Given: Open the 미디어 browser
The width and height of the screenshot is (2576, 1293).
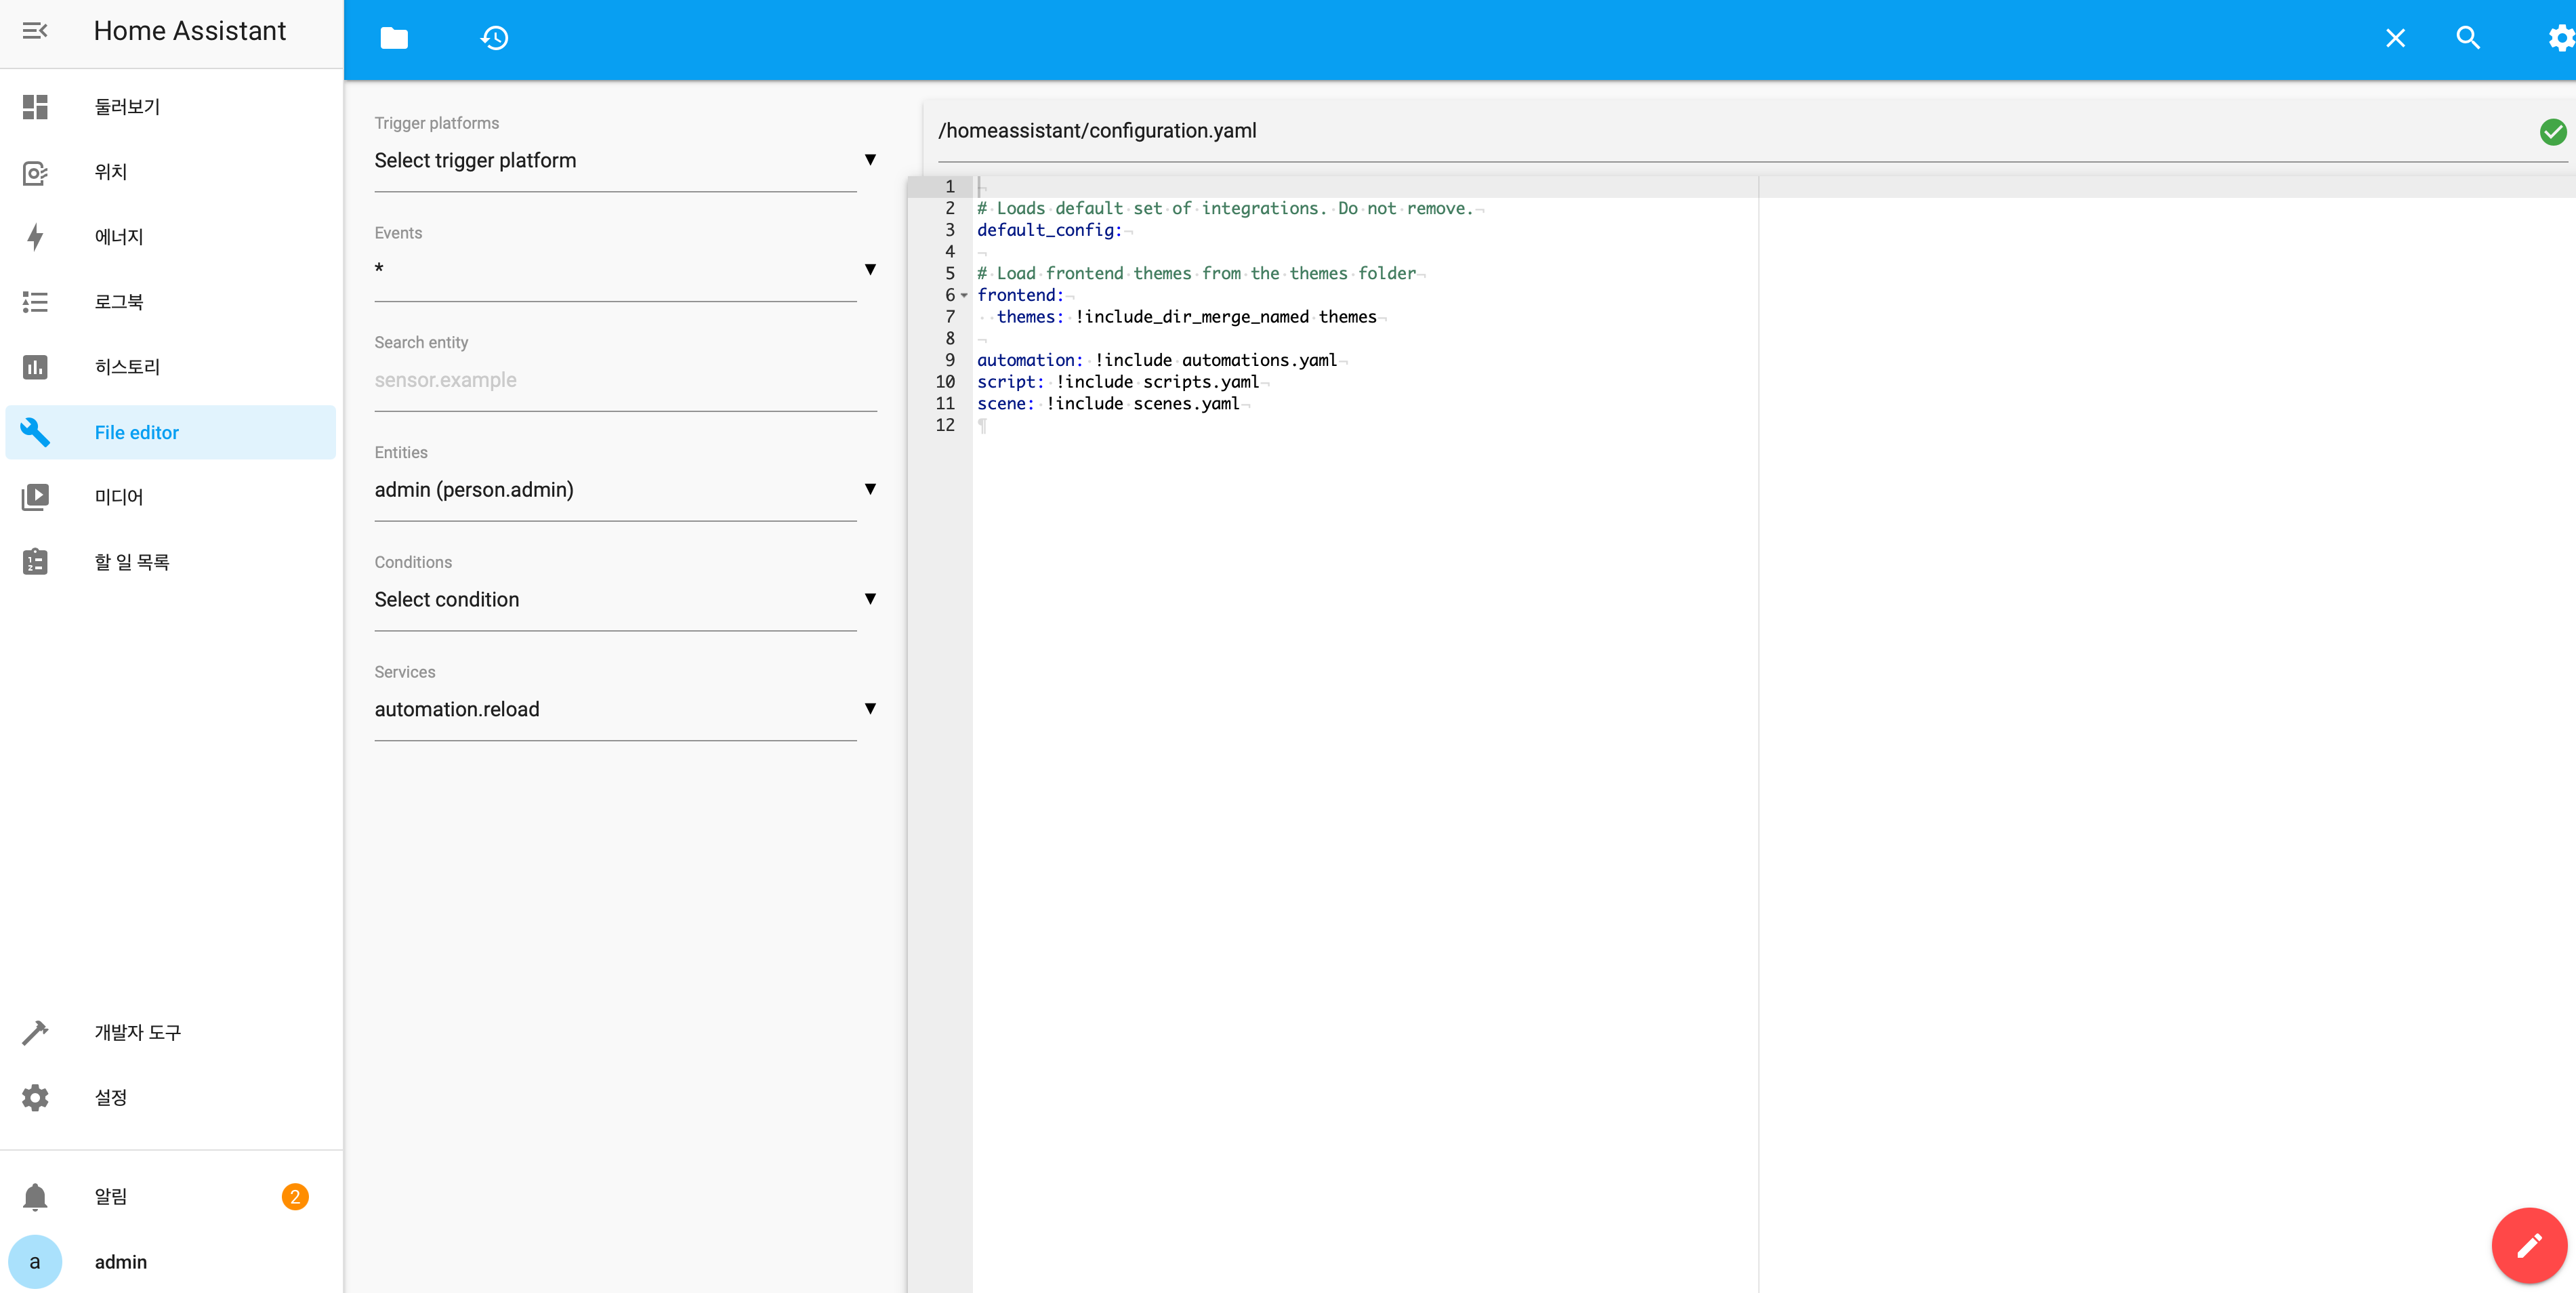Looking at the screenshot, I should tap(171, 497).
